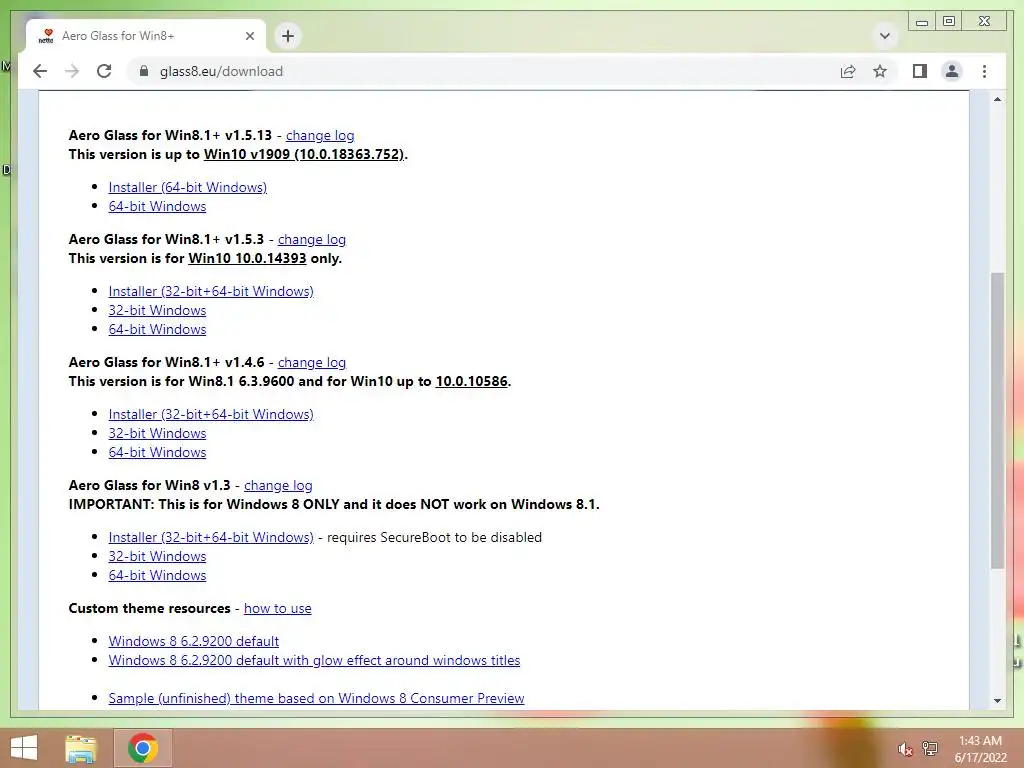Click the forward navigation arrow
Screen dimensions: 1024x768
coord(72,71)
